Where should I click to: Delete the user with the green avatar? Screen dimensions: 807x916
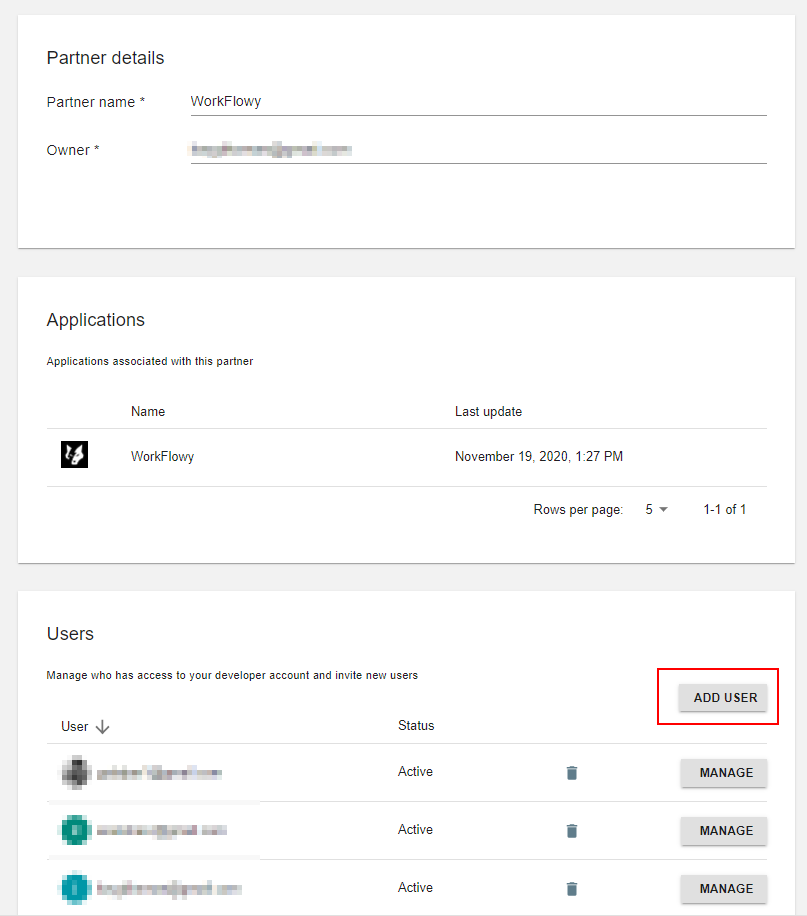pos(572,831)
